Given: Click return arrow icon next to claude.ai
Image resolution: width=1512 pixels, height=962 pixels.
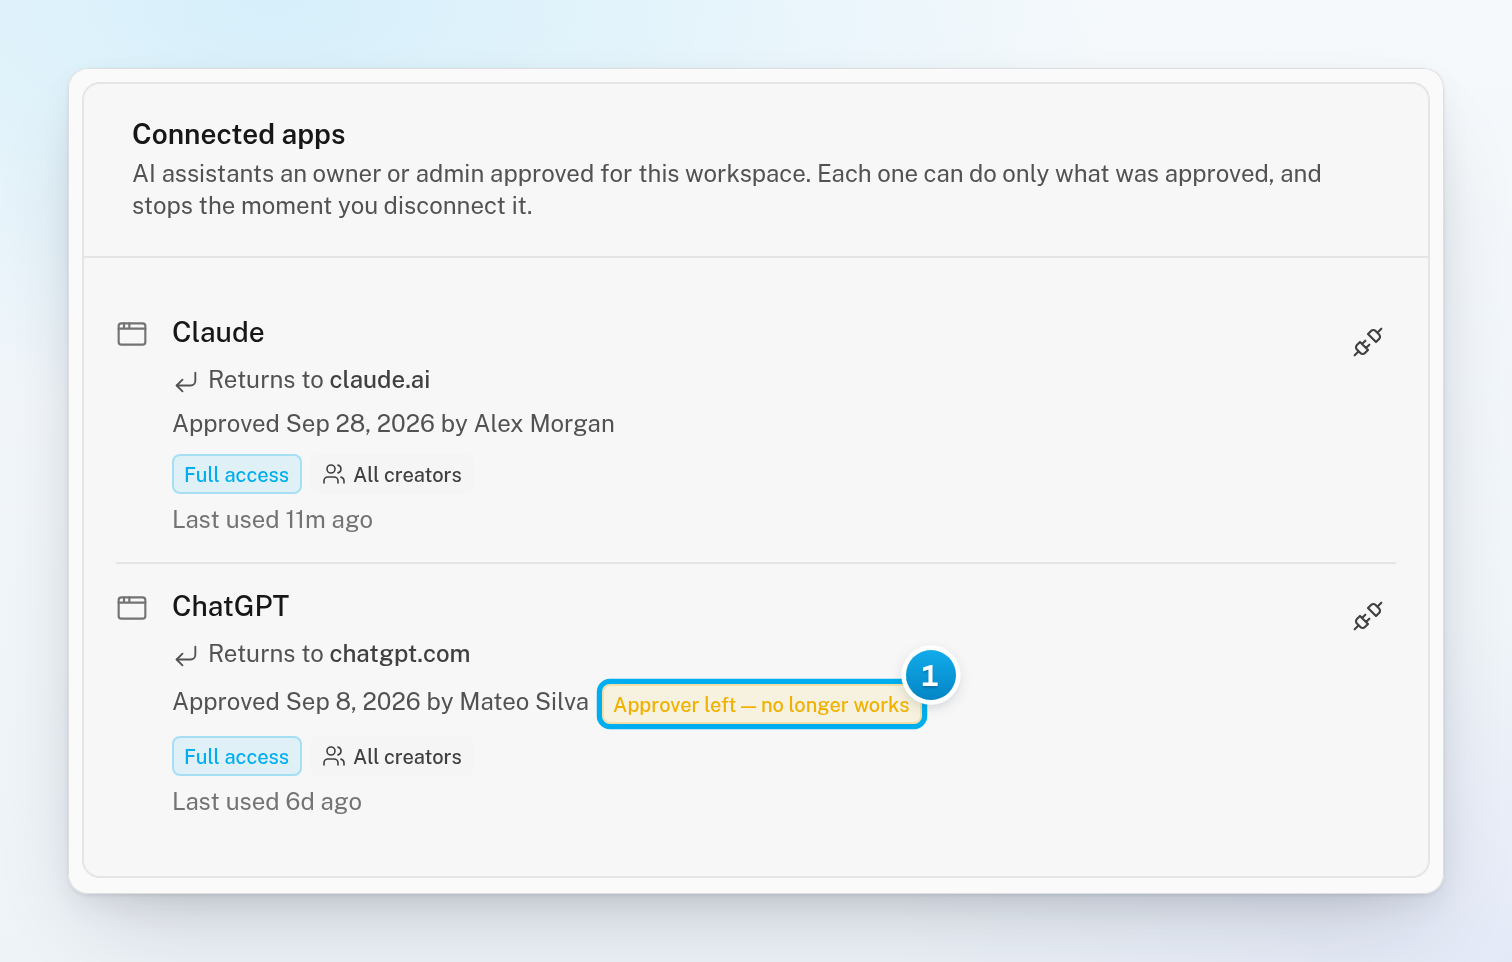Looking at the screenshot, I should point(186,382).
